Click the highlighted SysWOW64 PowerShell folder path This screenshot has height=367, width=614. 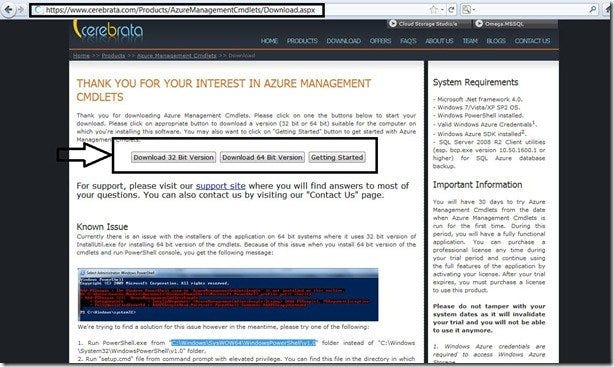243,343
